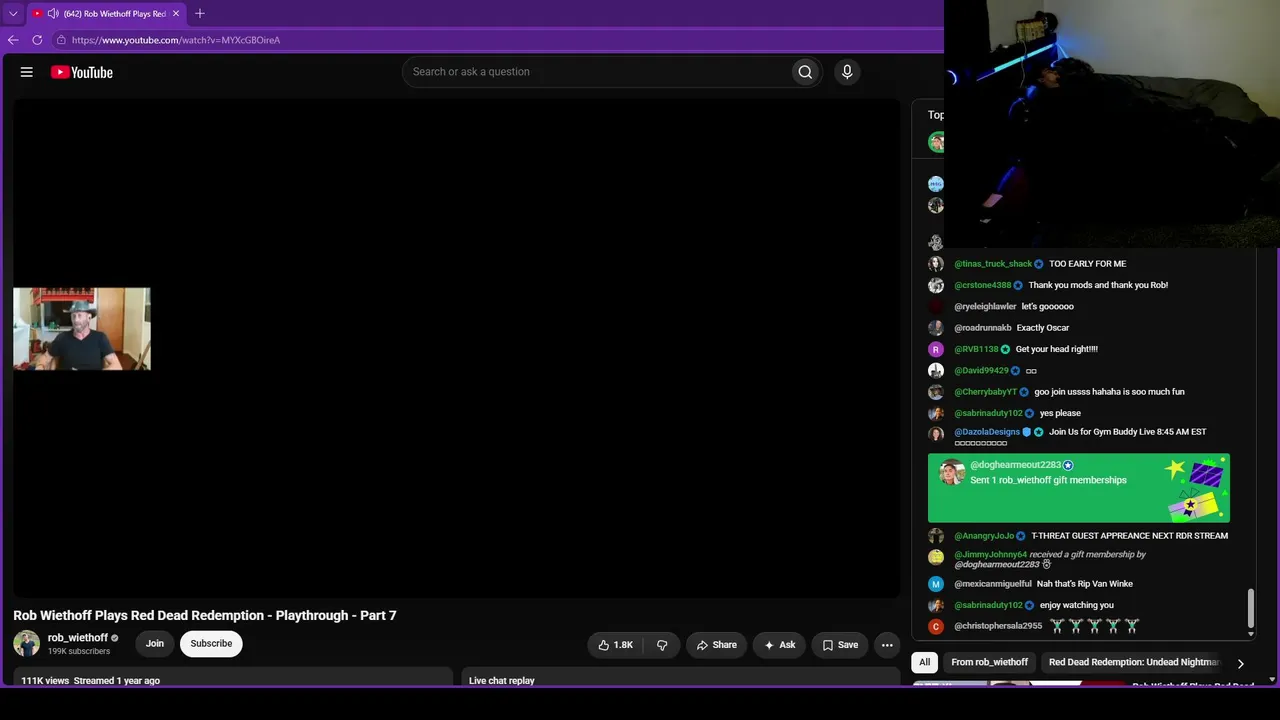Like the video showing 1.8K likes

(x=616, y=645)
